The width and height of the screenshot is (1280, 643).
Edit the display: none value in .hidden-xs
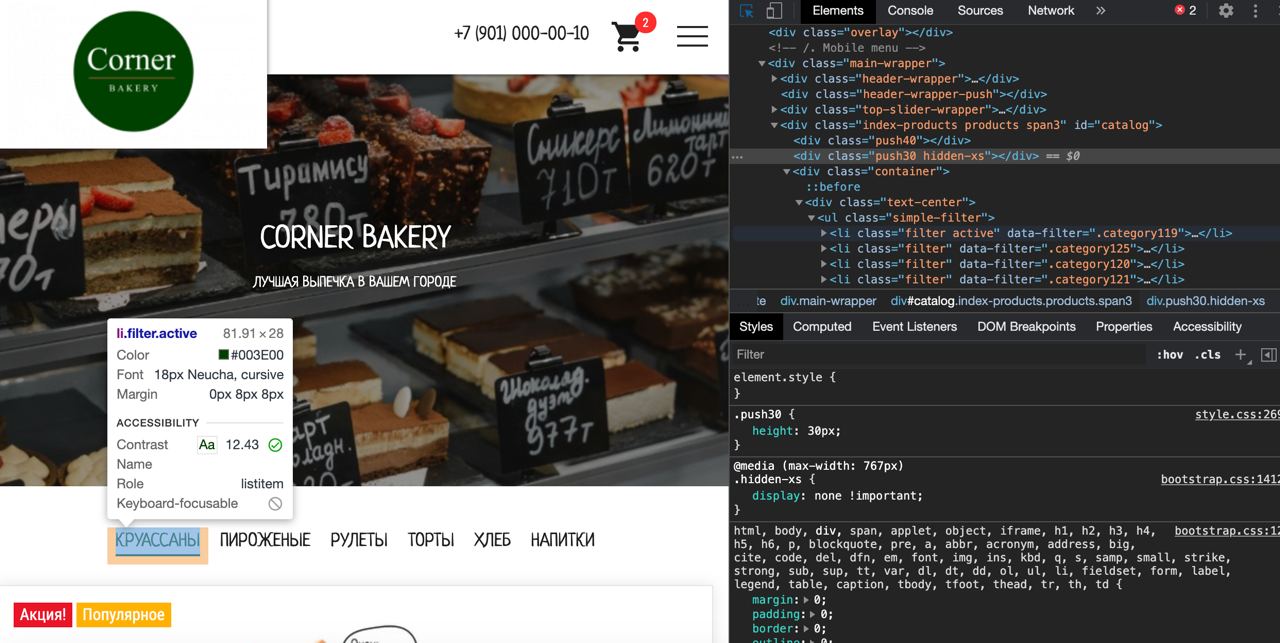coord(864,496)
